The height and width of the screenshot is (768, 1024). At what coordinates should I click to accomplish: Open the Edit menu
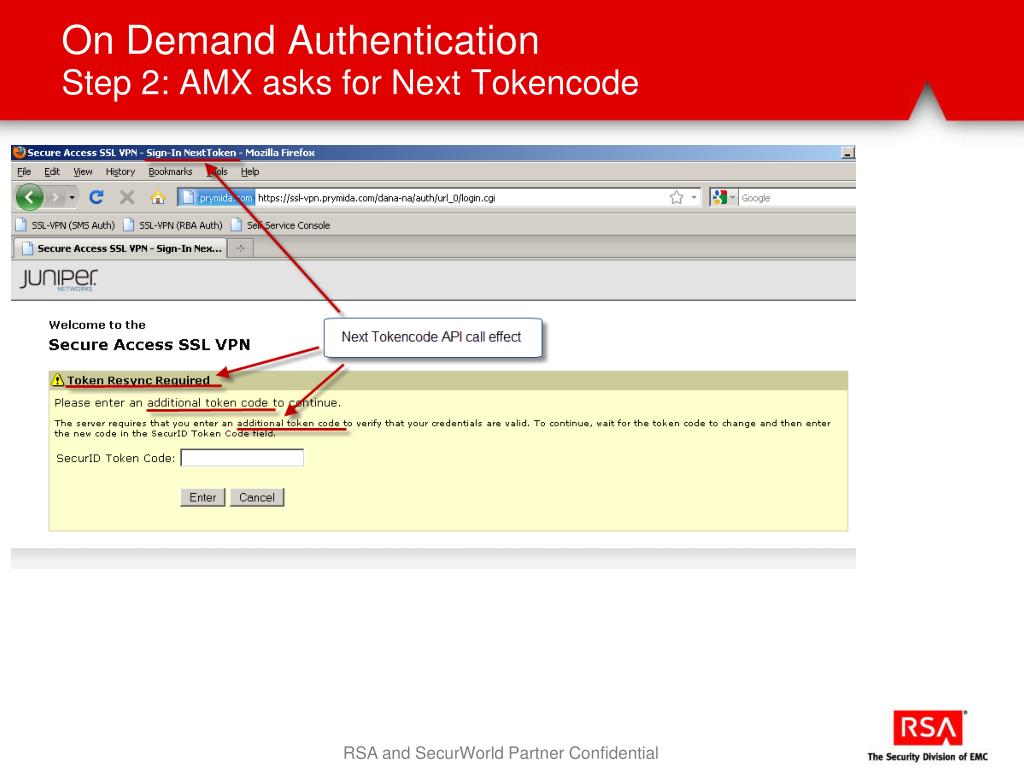(52, 172)
